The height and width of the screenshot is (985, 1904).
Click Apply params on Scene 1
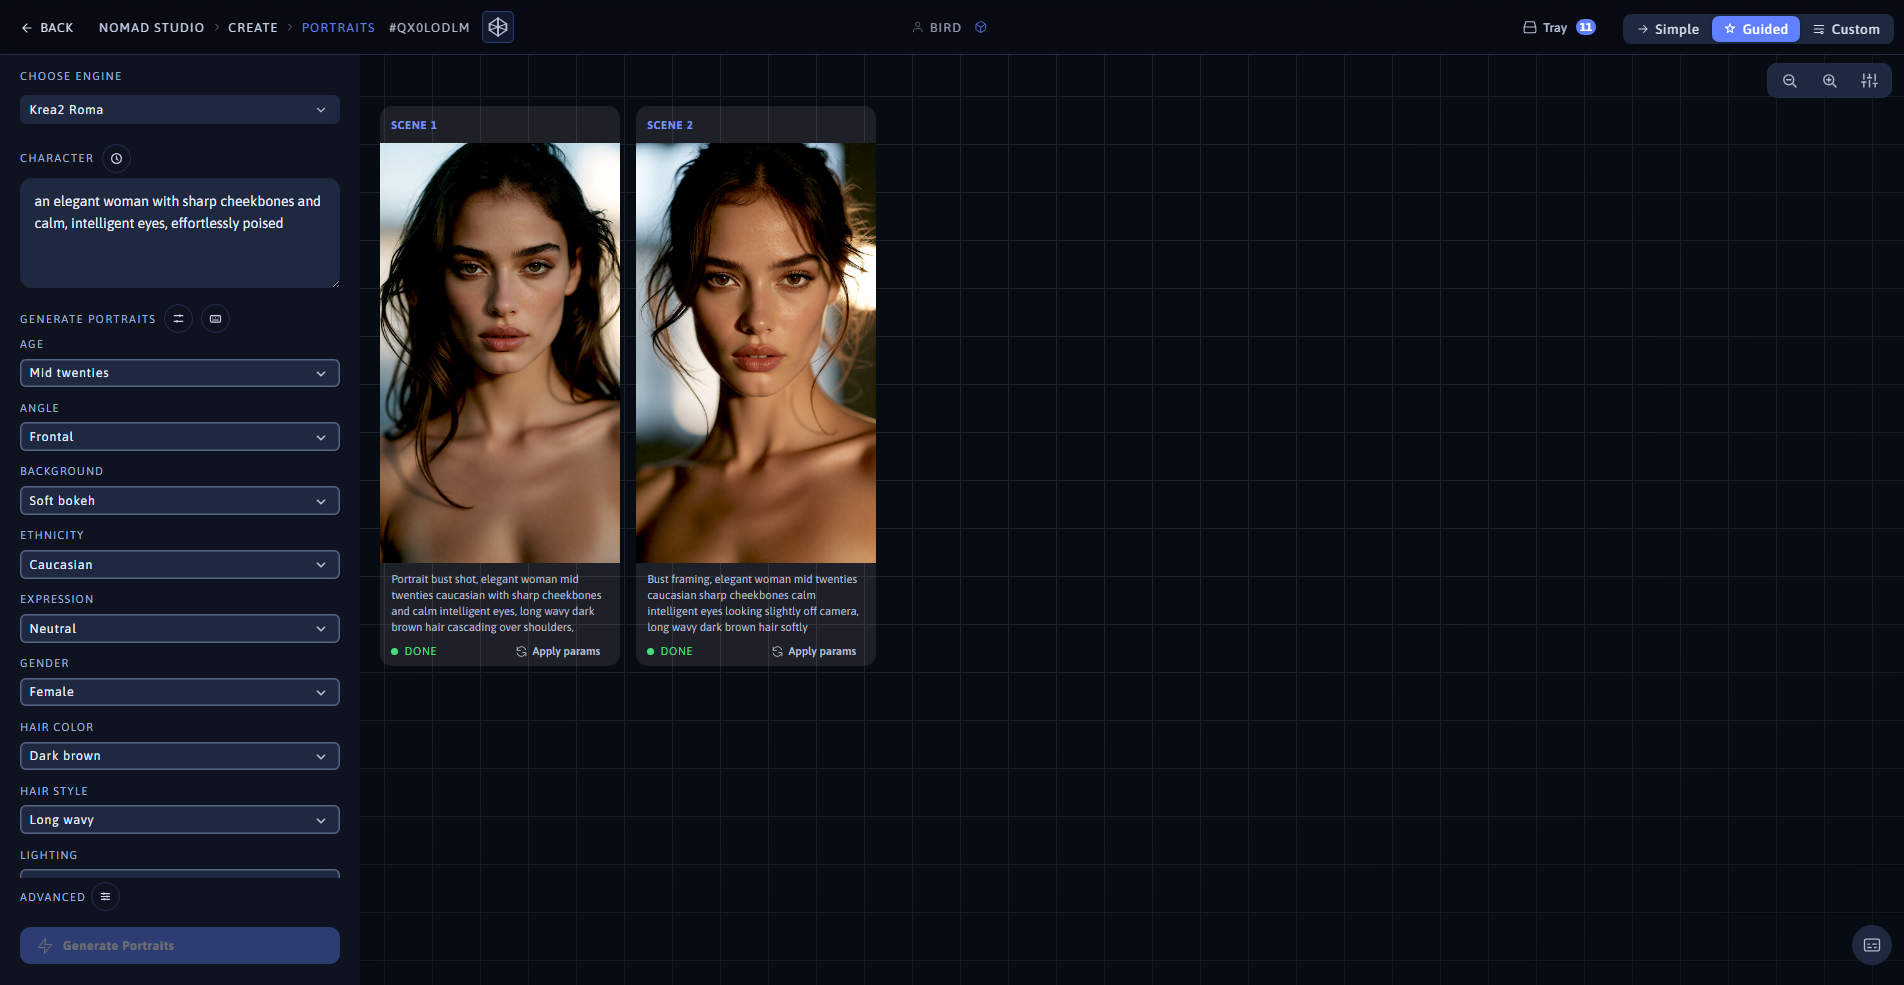pyautogui.click(x=558, y=651)
